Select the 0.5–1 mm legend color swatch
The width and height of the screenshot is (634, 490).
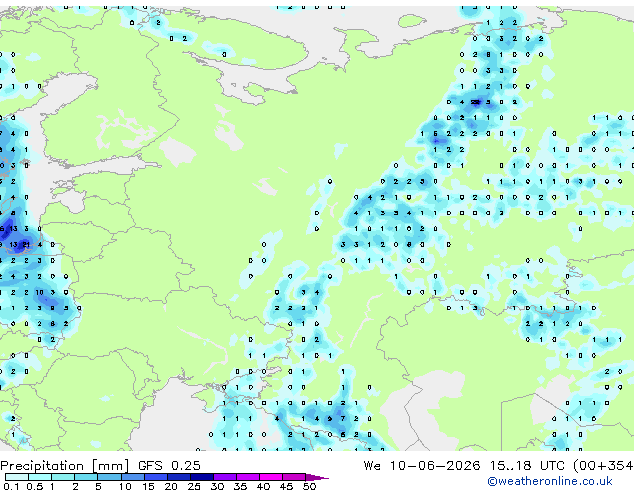pos(40,477)
